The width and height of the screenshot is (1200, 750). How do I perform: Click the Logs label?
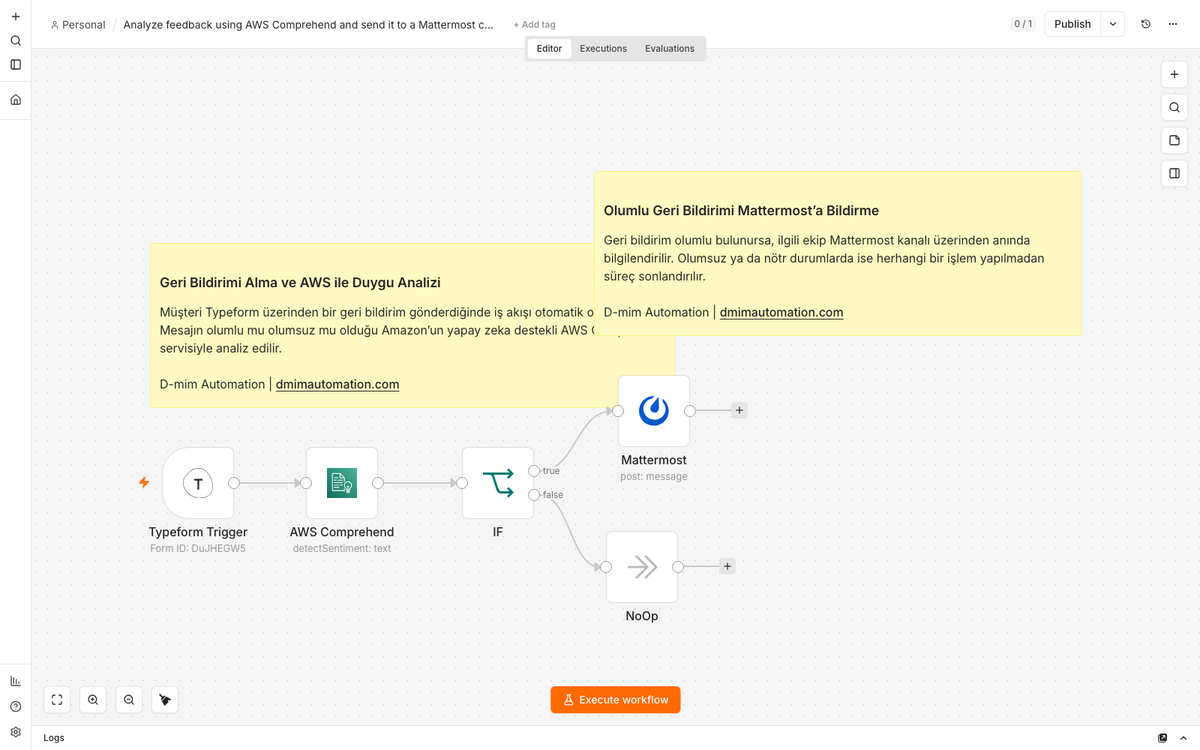pos(54,738)
